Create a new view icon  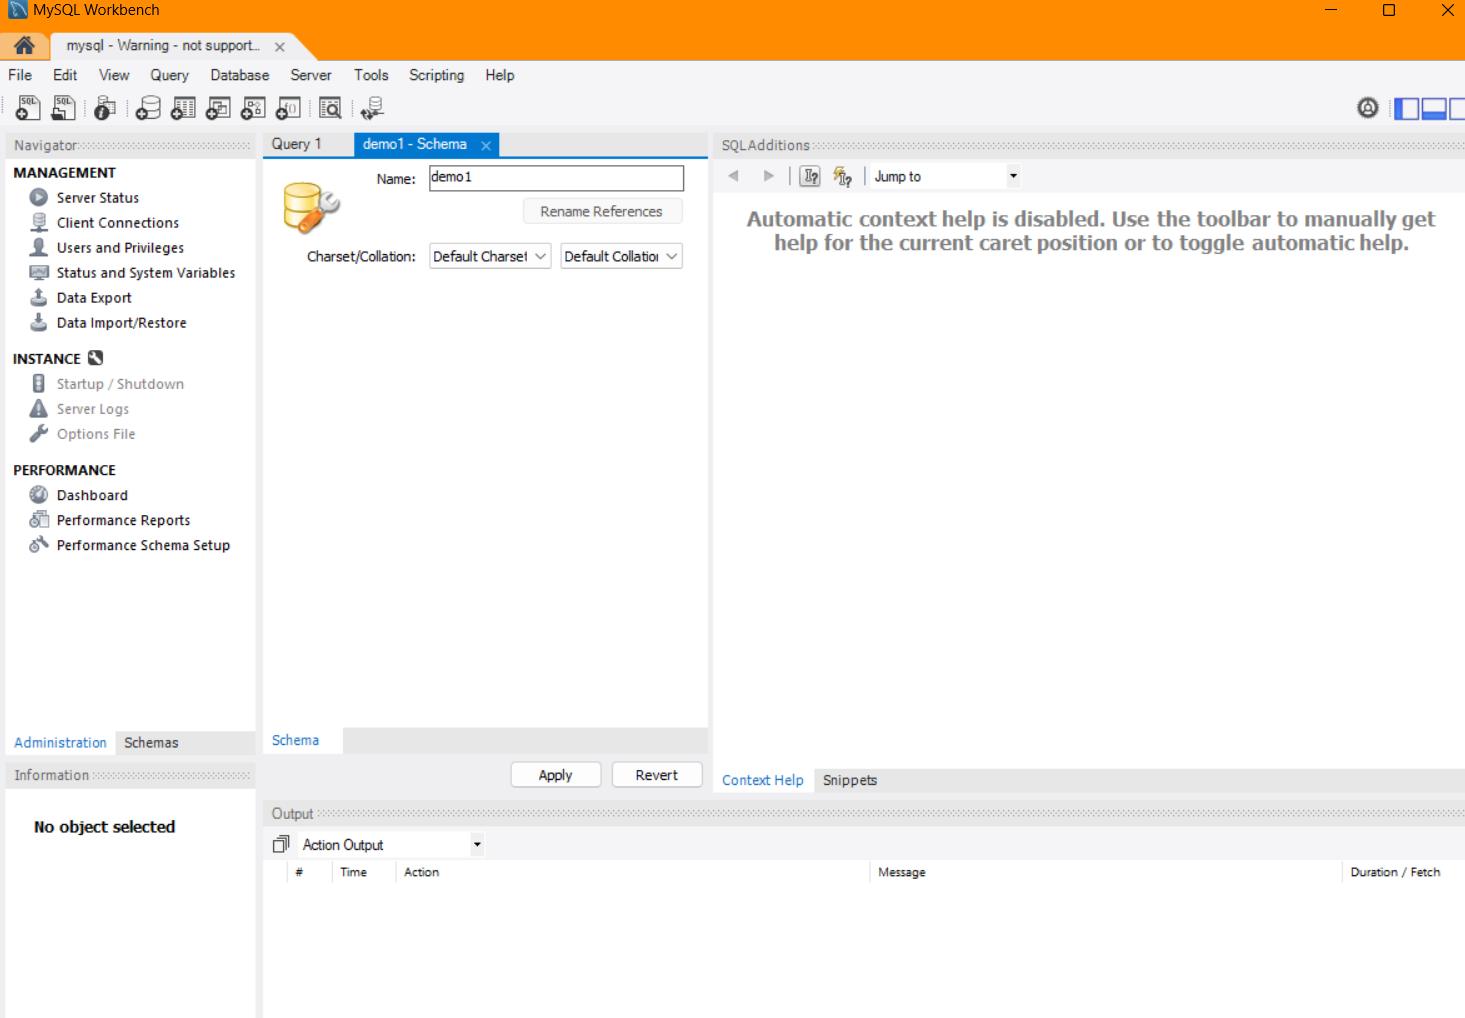coord(218,108)
